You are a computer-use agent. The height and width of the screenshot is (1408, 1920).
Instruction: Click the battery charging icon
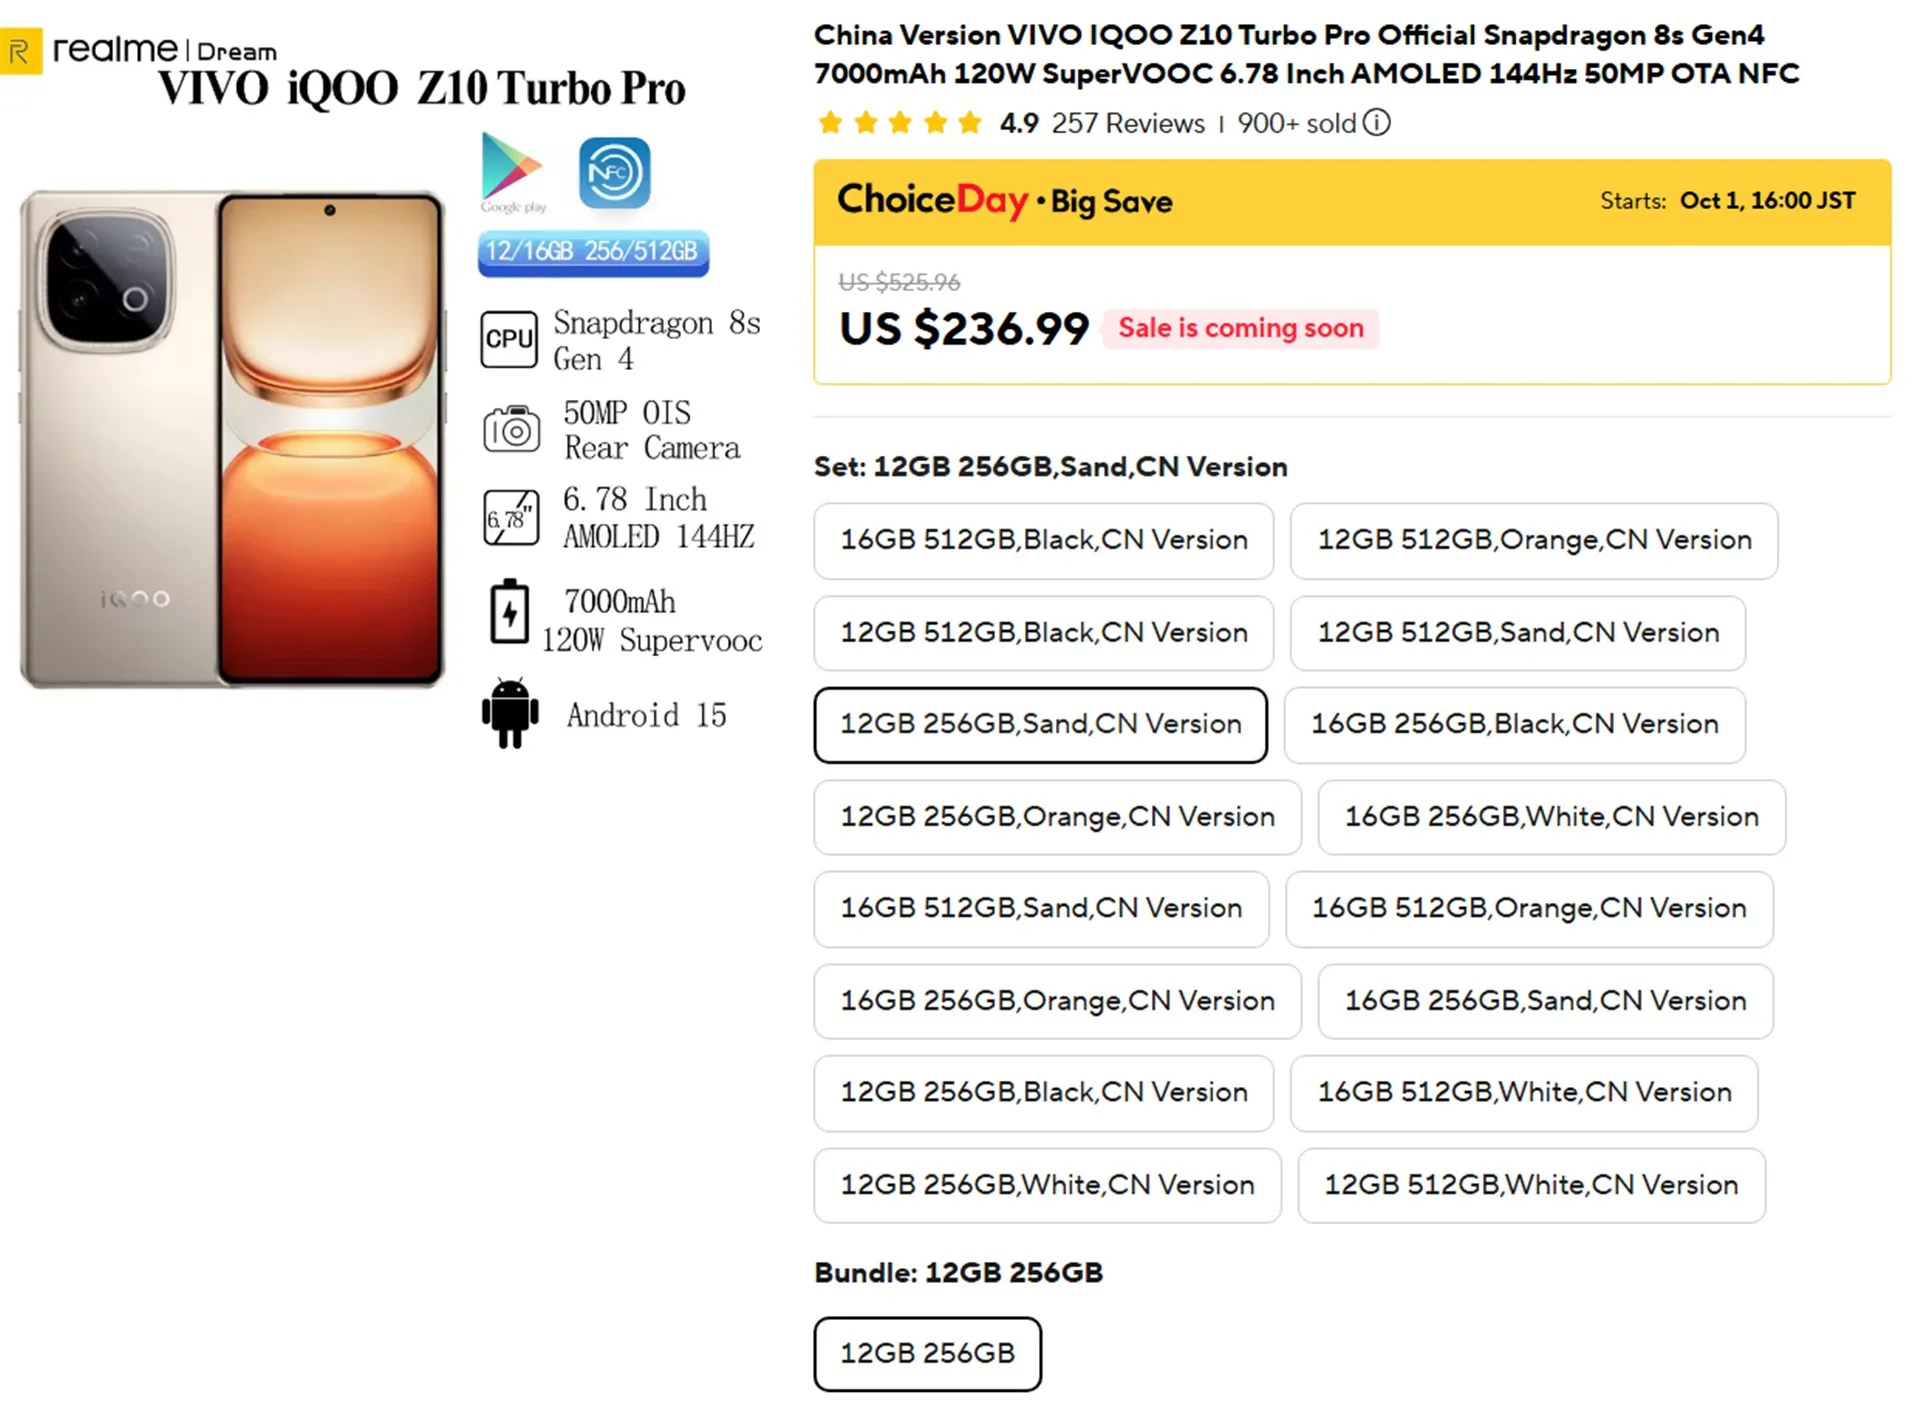[x=509, y=611]
